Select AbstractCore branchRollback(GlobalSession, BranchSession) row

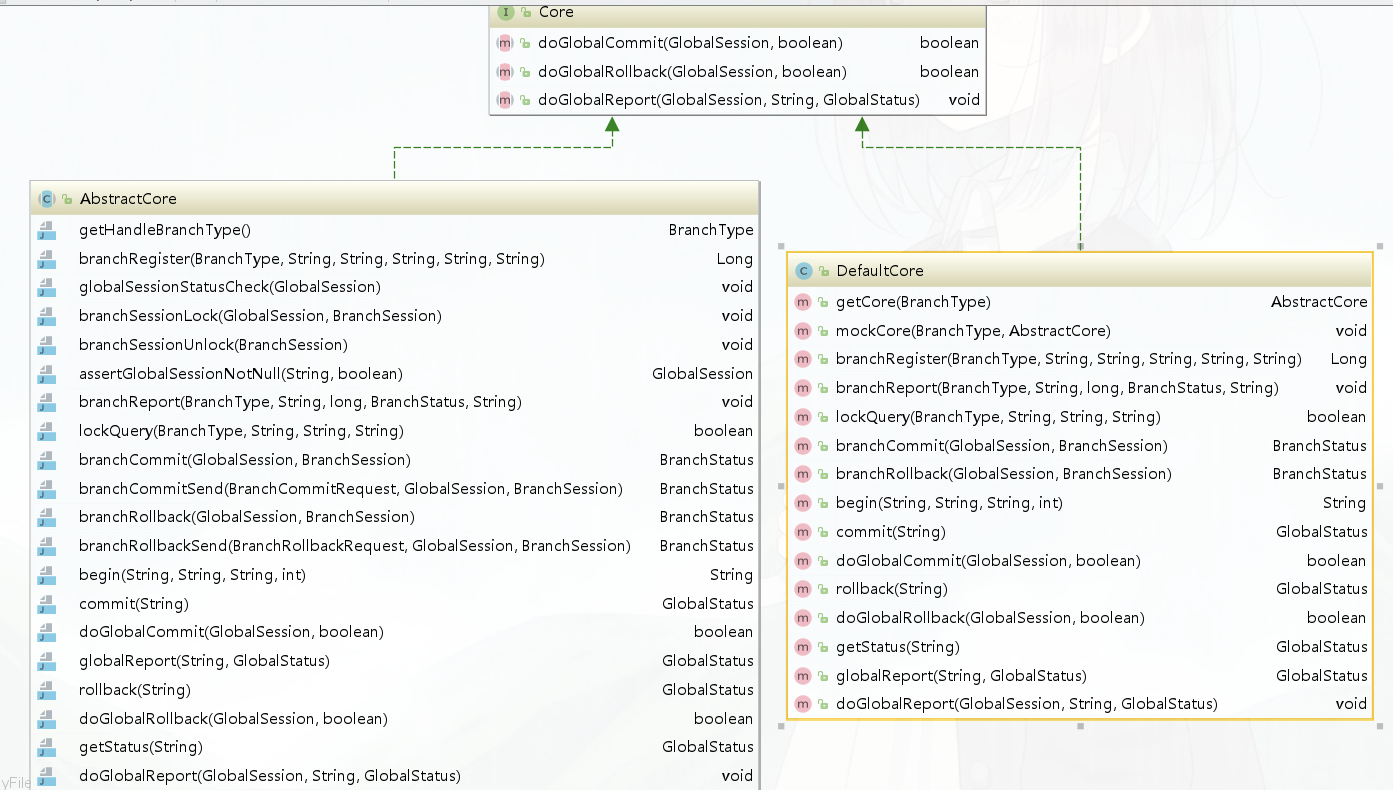point(395,517)
